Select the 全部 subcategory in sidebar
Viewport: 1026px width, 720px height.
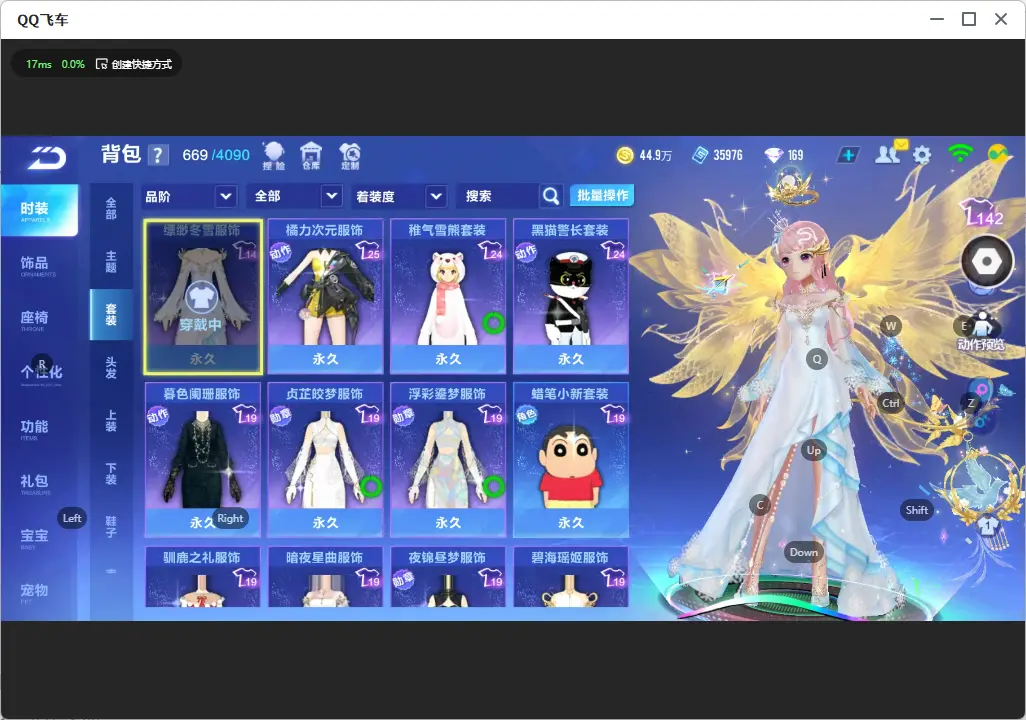111,209
